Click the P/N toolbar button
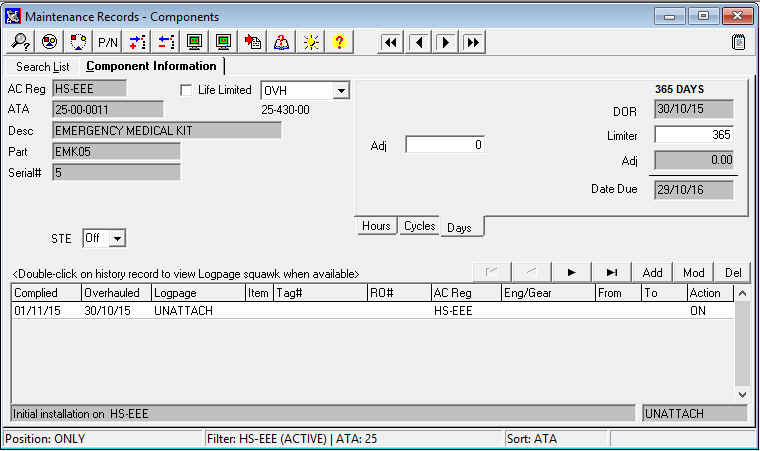 pos(107,42)
